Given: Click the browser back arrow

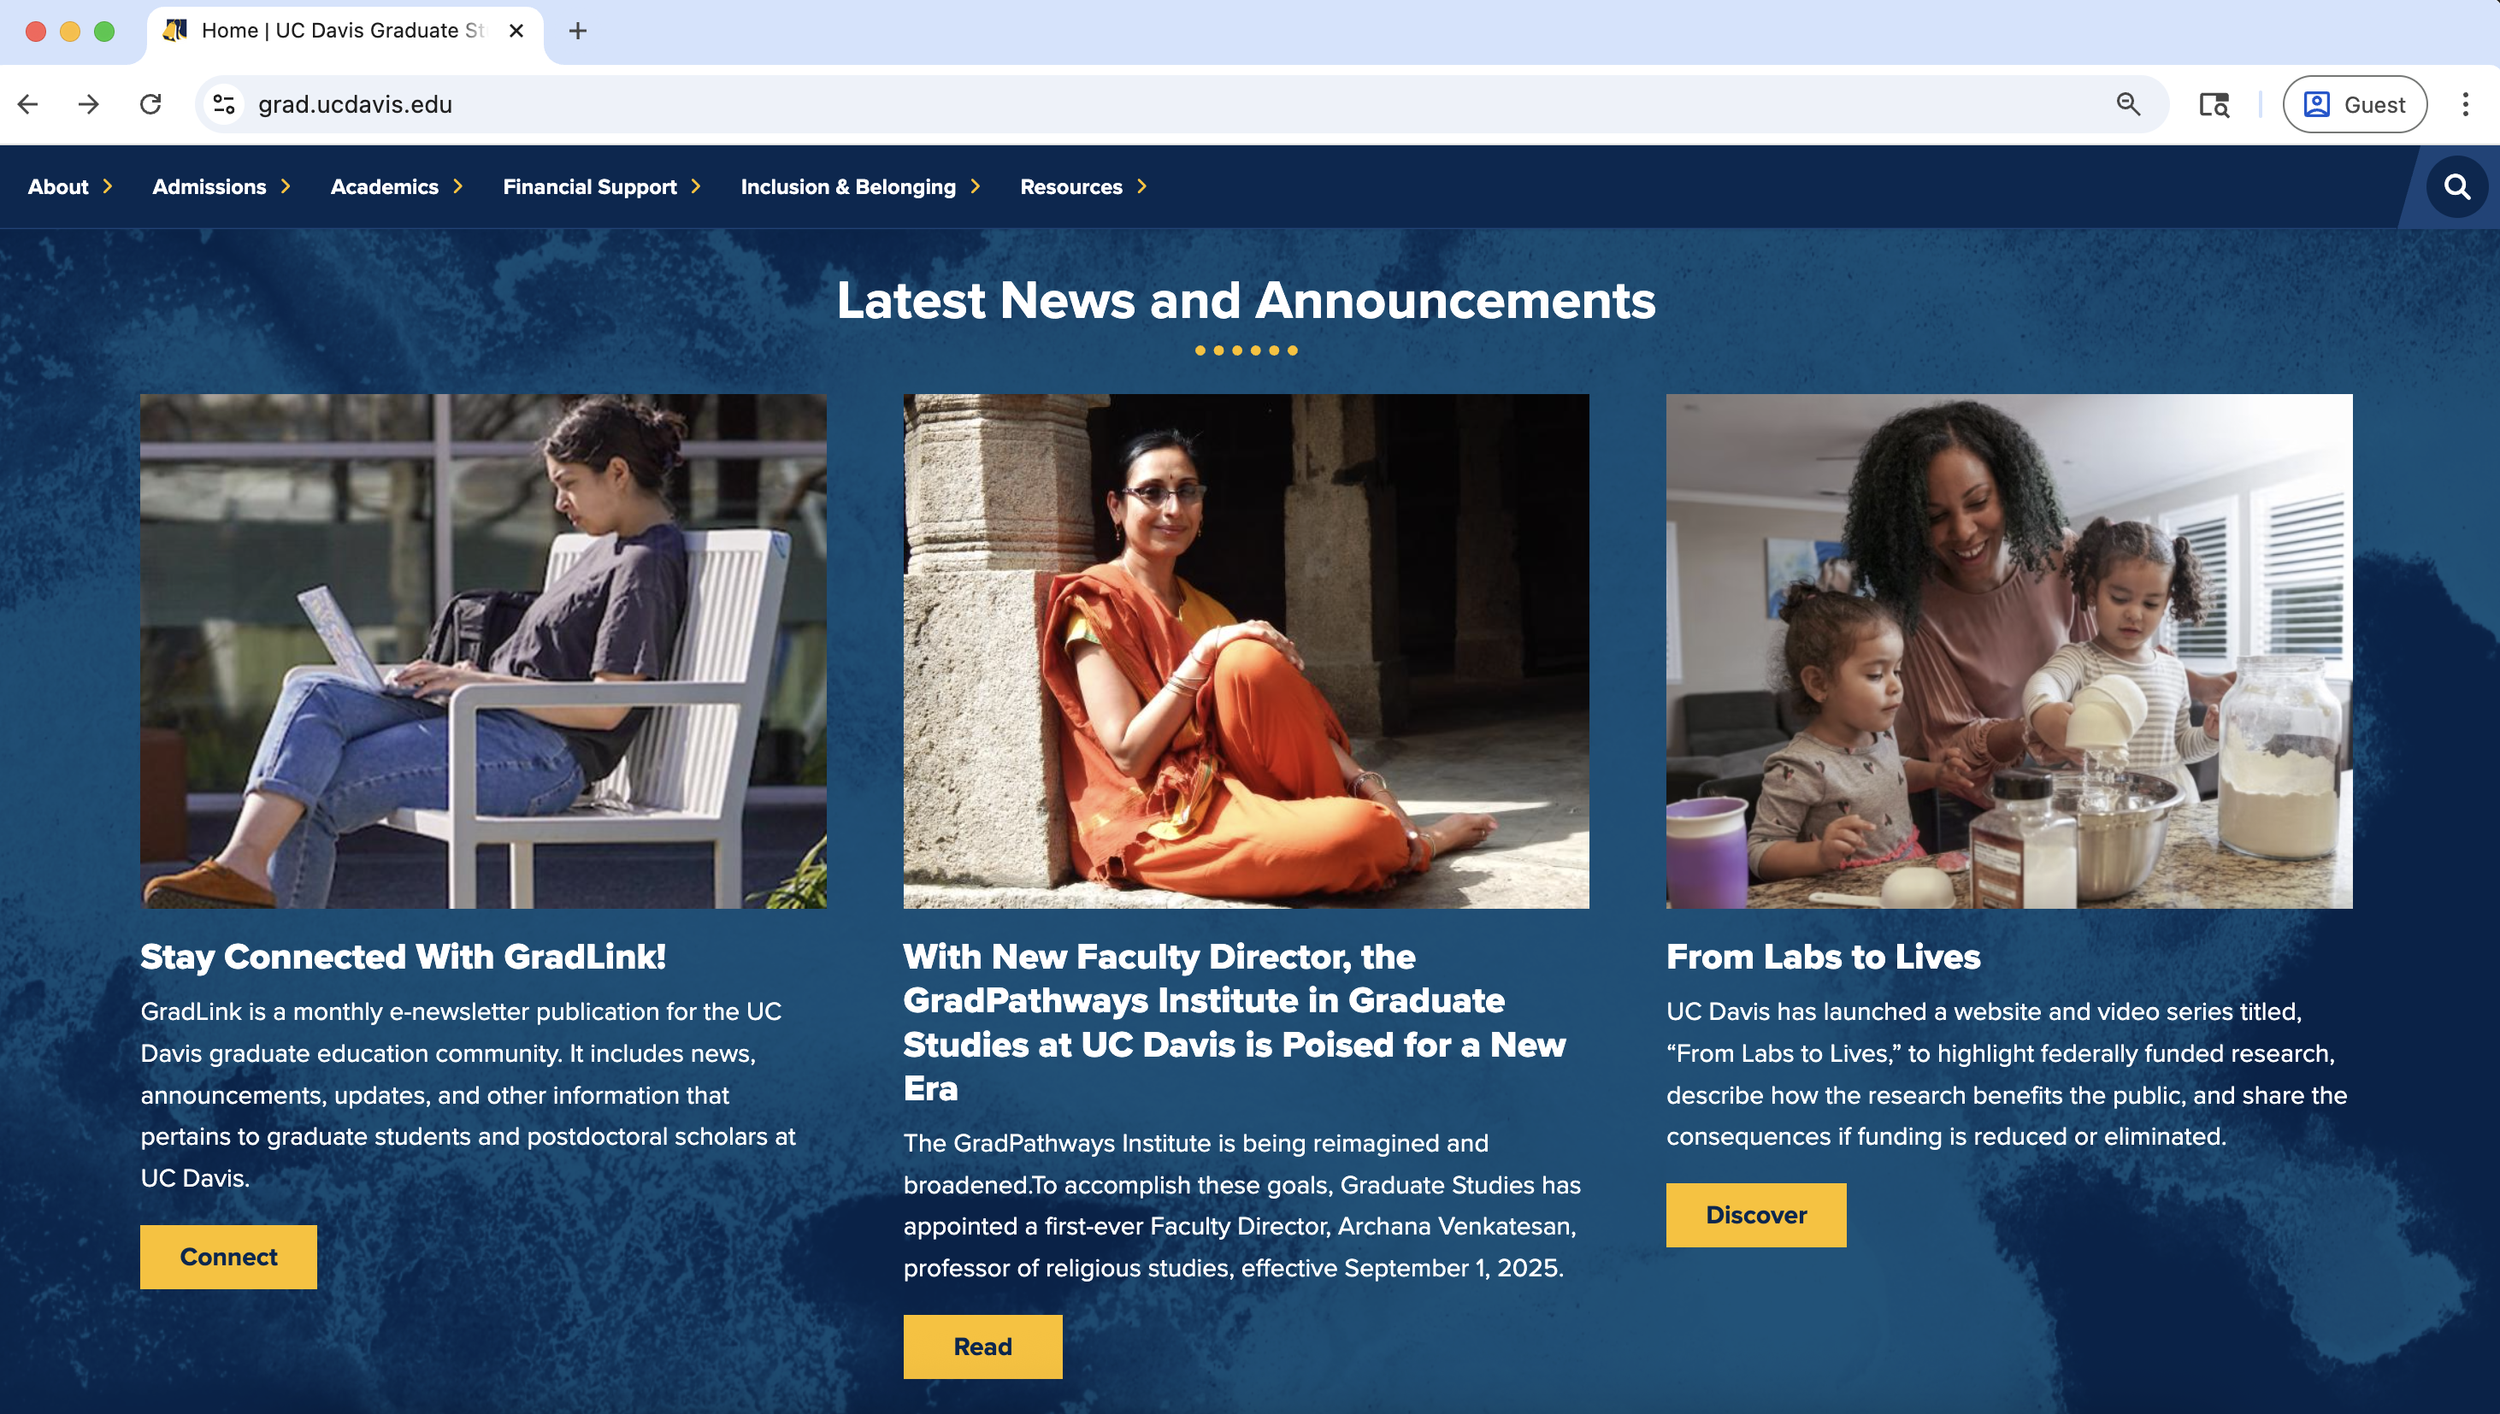Looking at the screenshot, I should point(28,104).
